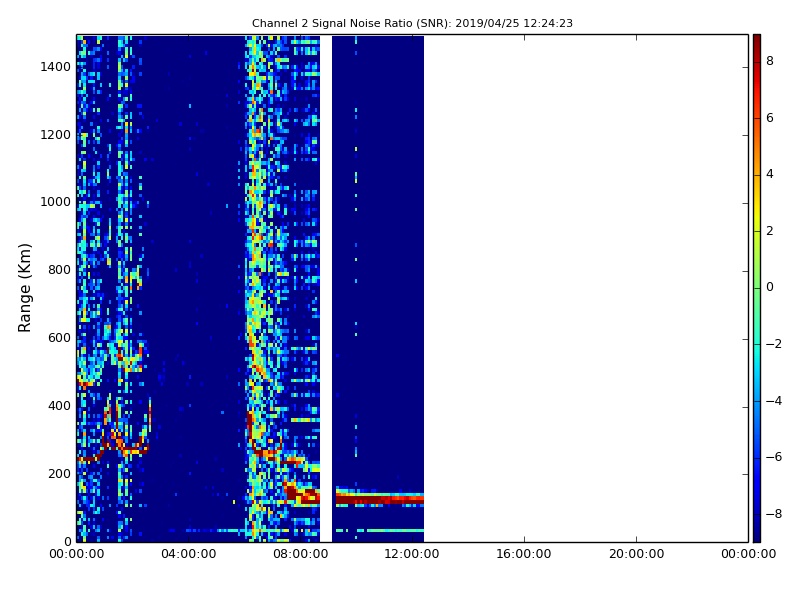Click the colorbar label −8
The height and width of the screenshot is (600, 800).
[x=773, y=514]
